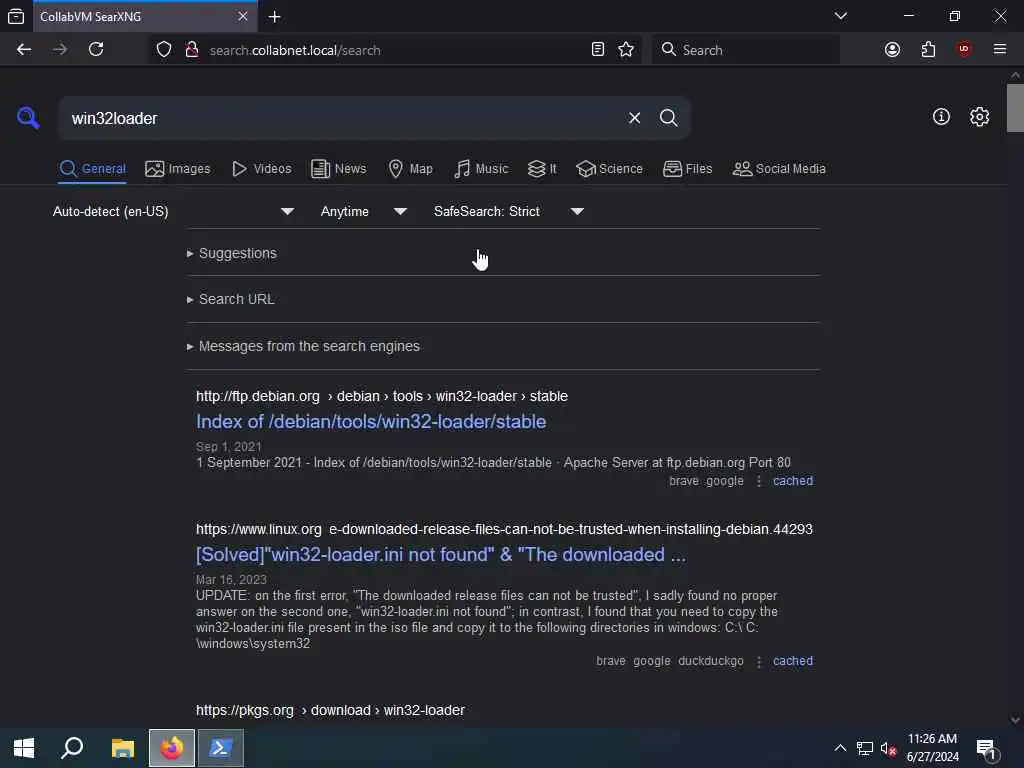
Task: Click the www.linux.org result URL
Action: 504,529
